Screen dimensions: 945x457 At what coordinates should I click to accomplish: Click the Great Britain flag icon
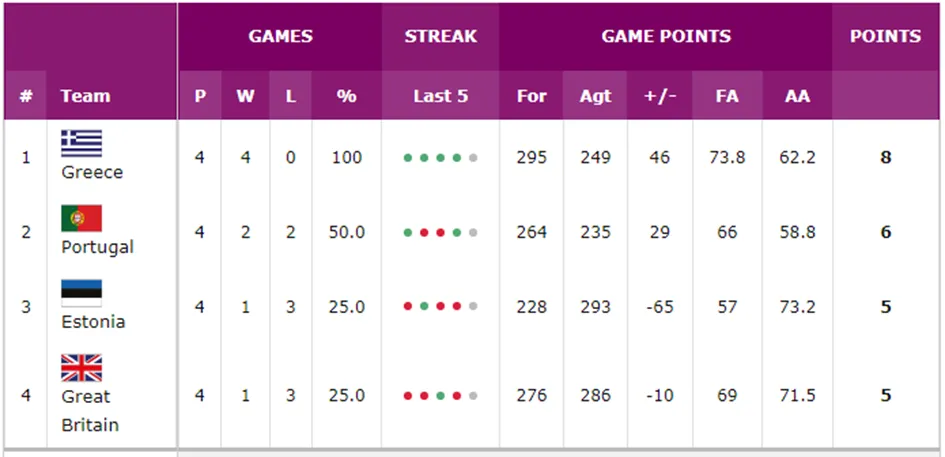click(81, 368)
